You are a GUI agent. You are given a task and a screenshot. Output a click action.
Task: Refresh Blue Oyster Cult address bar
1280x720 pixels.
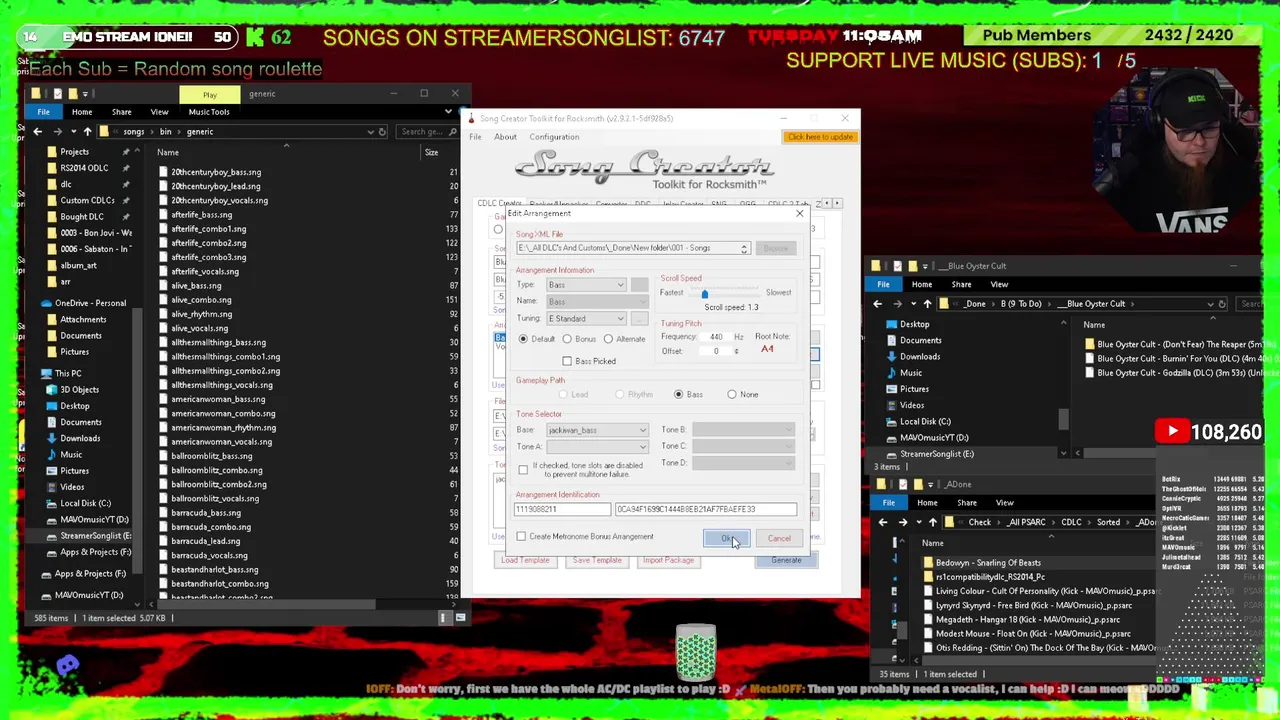[1221, 304]
